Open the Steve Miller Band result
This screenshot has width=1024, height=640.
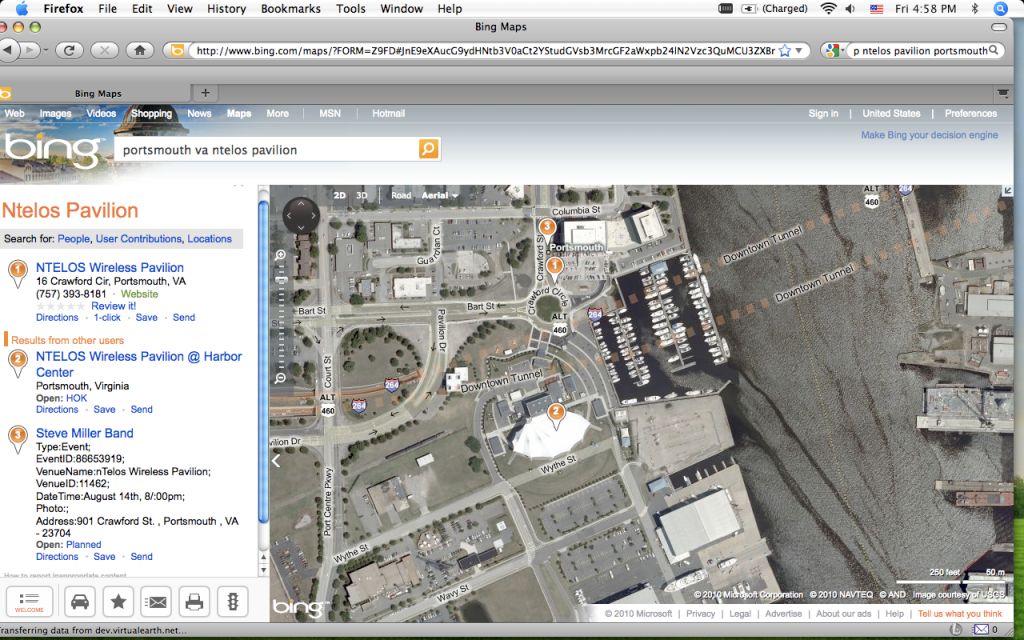point(84,433)
